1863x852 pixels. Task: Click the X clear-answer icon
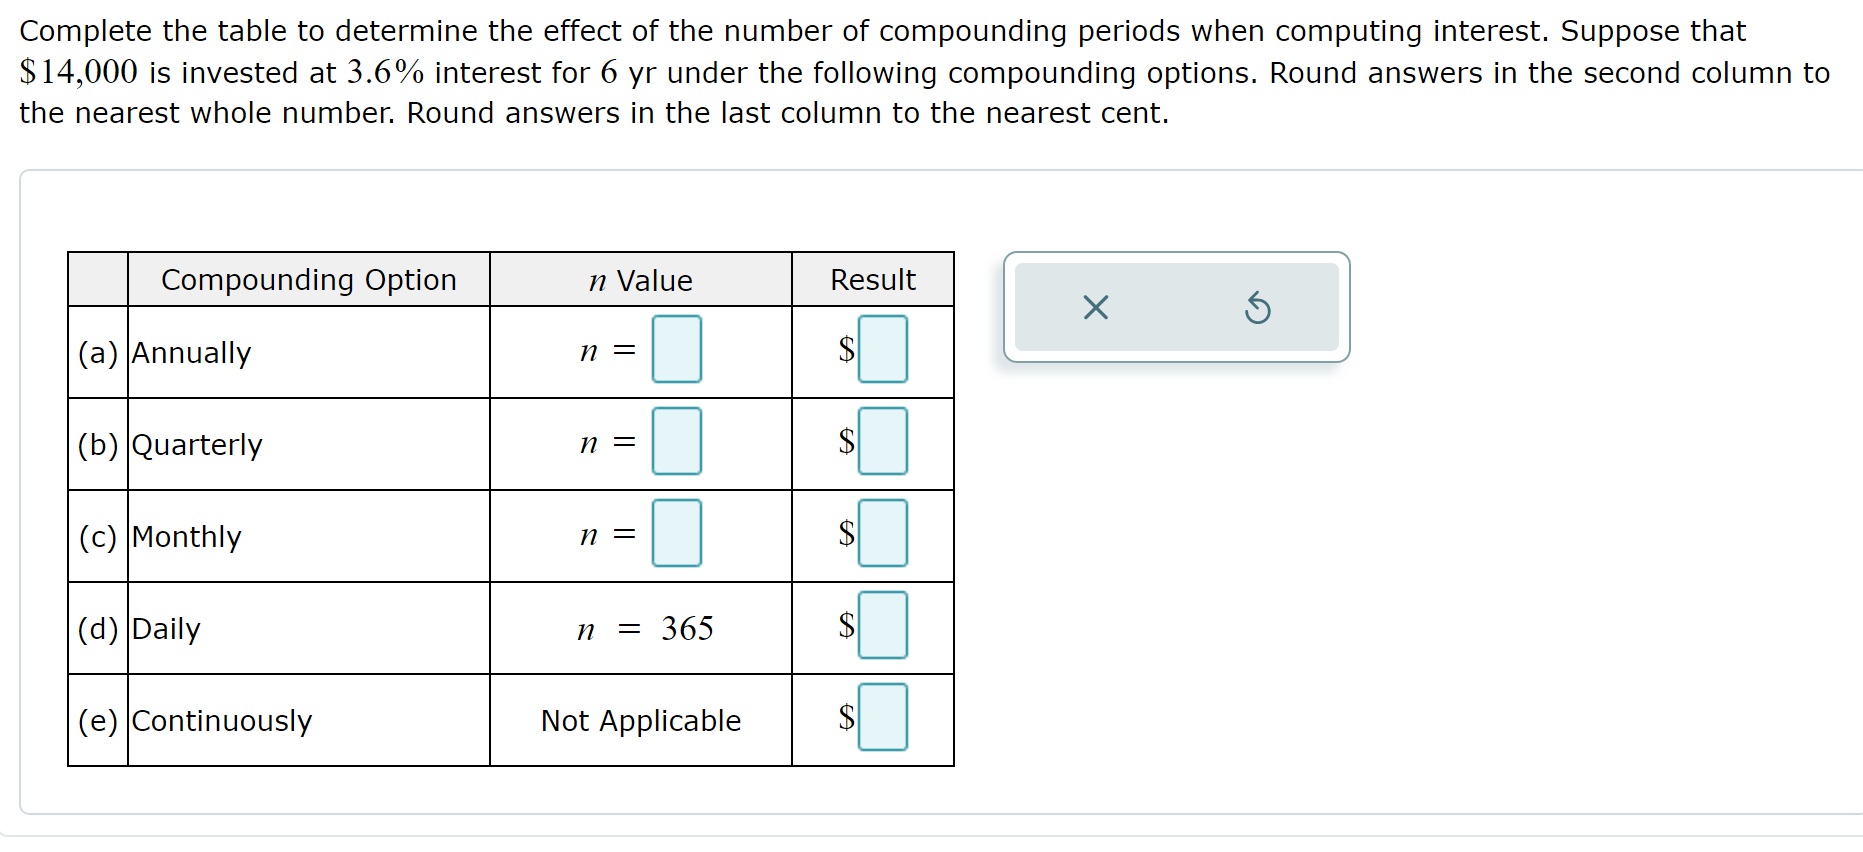(1096, 308)
